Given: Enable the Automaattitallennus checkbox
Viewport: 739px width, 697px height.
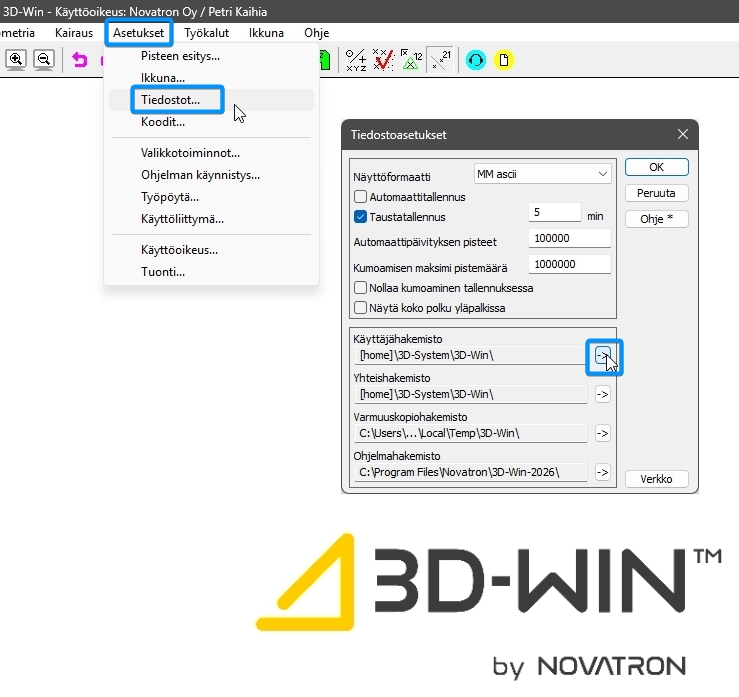Looking at the screenshot, I should coord(360,197).
